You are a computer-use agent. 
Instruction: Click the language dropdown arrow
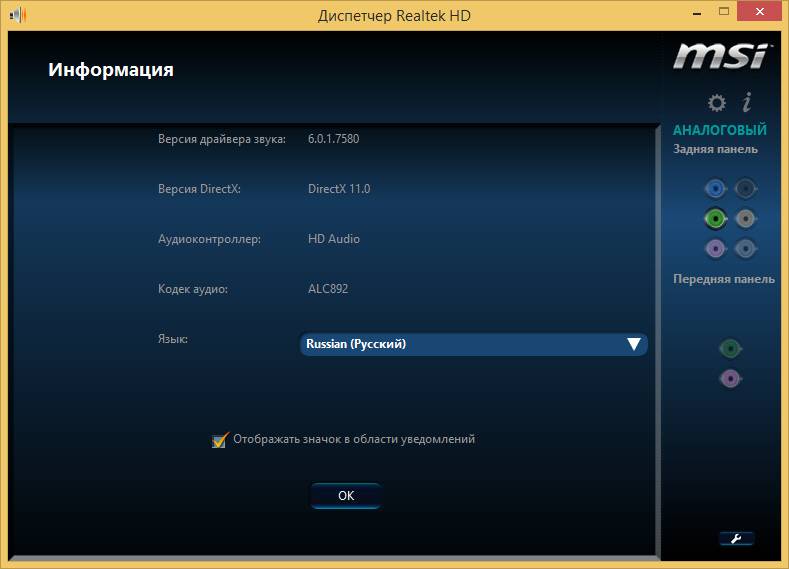634,344
